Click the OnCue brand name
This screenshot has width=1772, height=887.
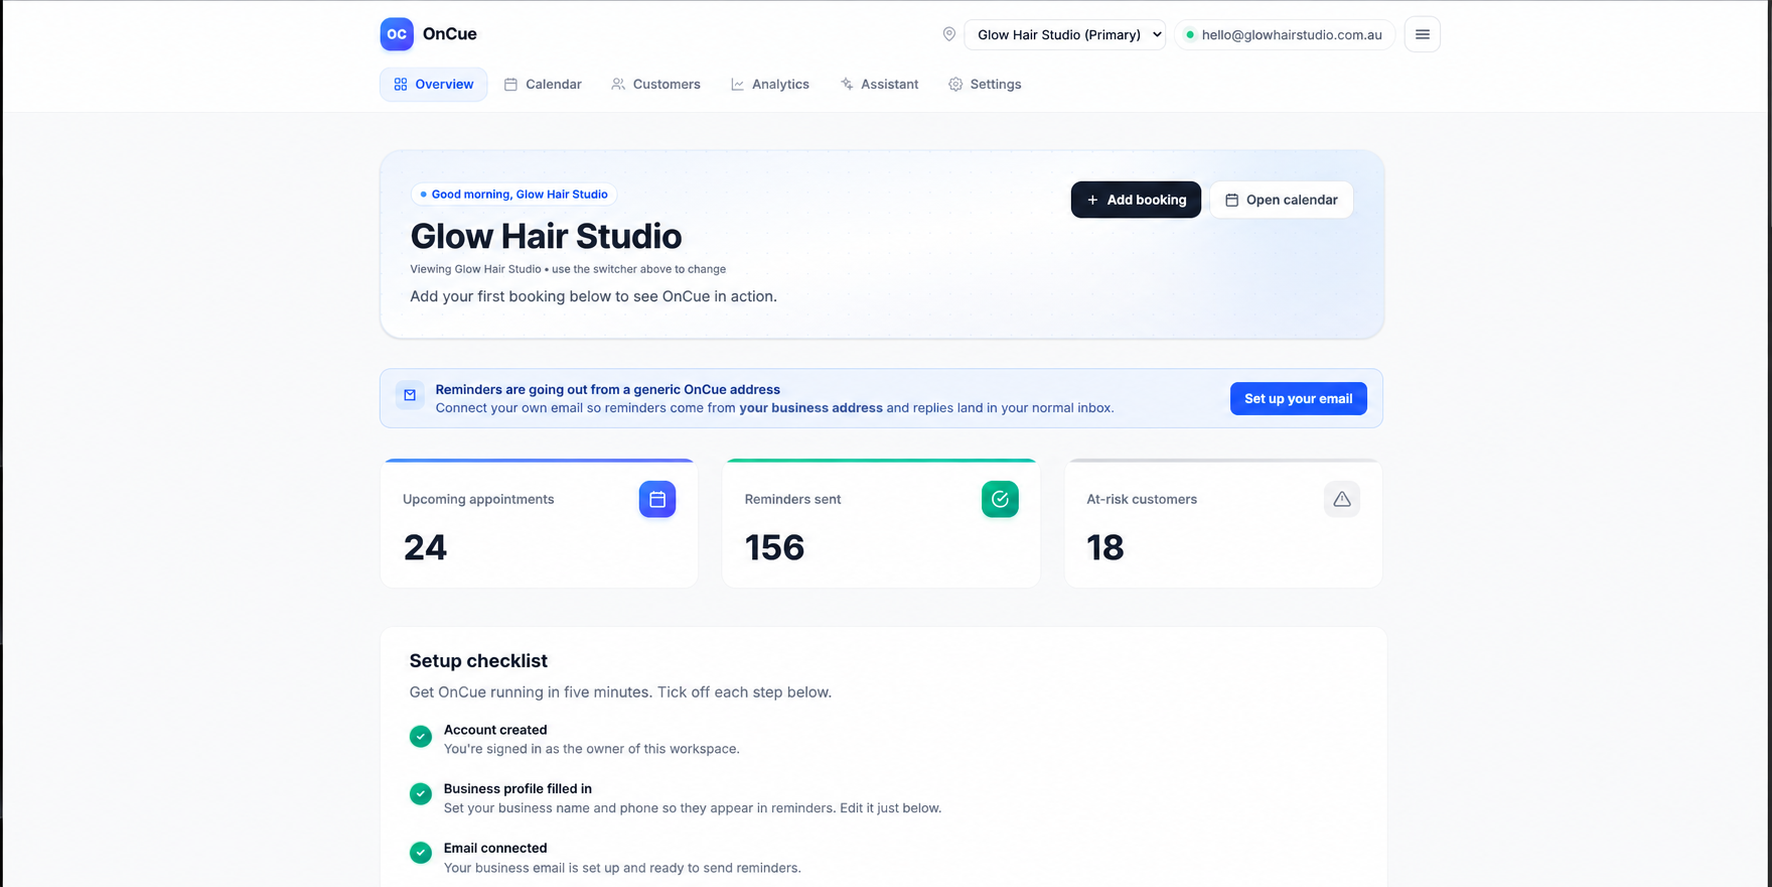tap(450, 34)
